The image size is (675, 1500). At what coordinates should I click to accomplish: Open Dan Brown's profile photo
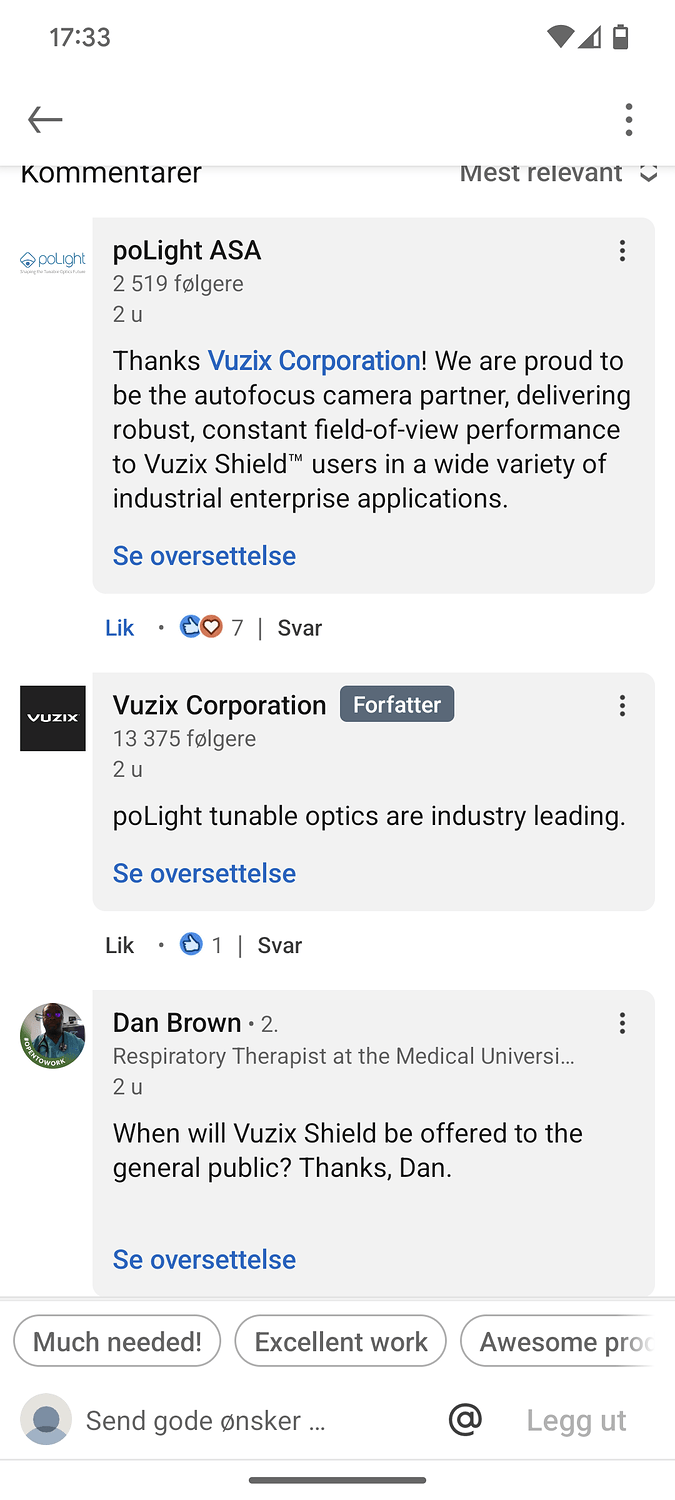[53, 1036]
